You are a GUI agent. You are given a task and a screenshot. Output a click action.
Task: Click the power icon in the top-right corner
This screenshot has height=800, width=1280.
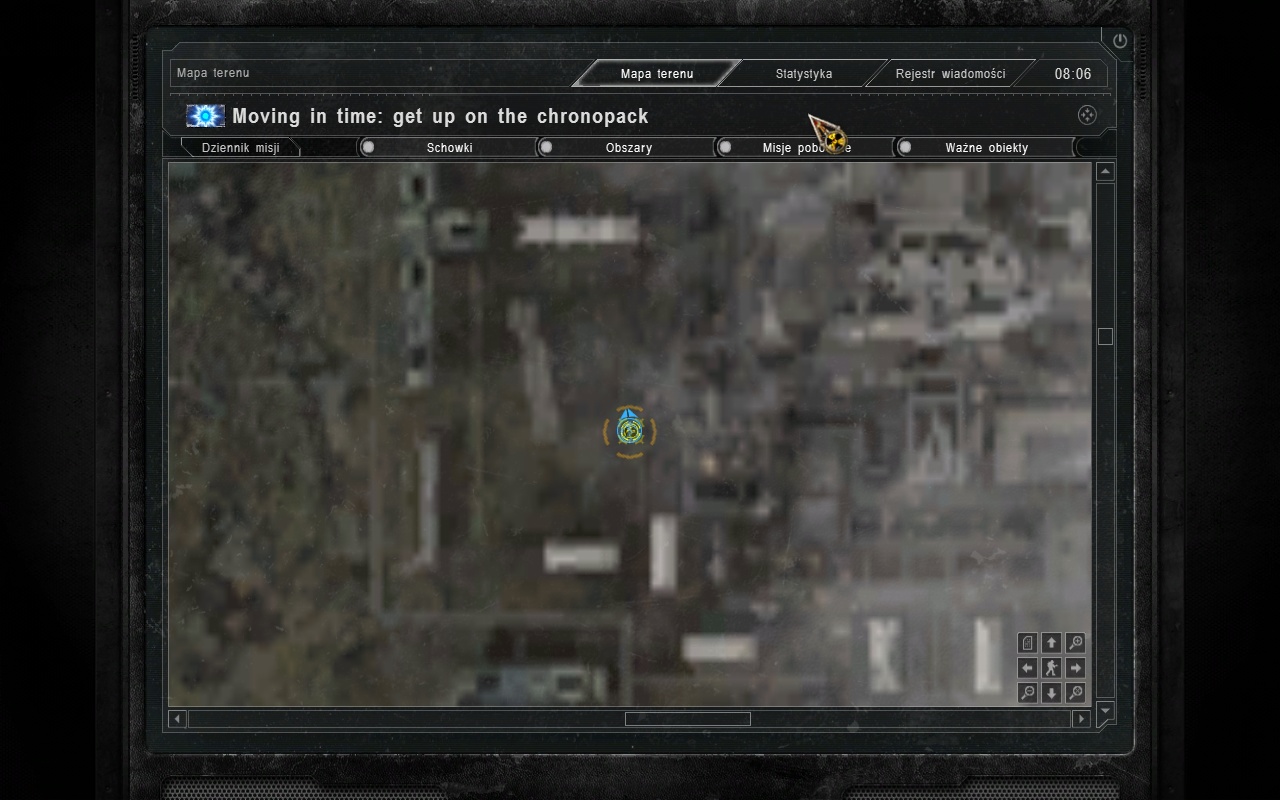1120,41
